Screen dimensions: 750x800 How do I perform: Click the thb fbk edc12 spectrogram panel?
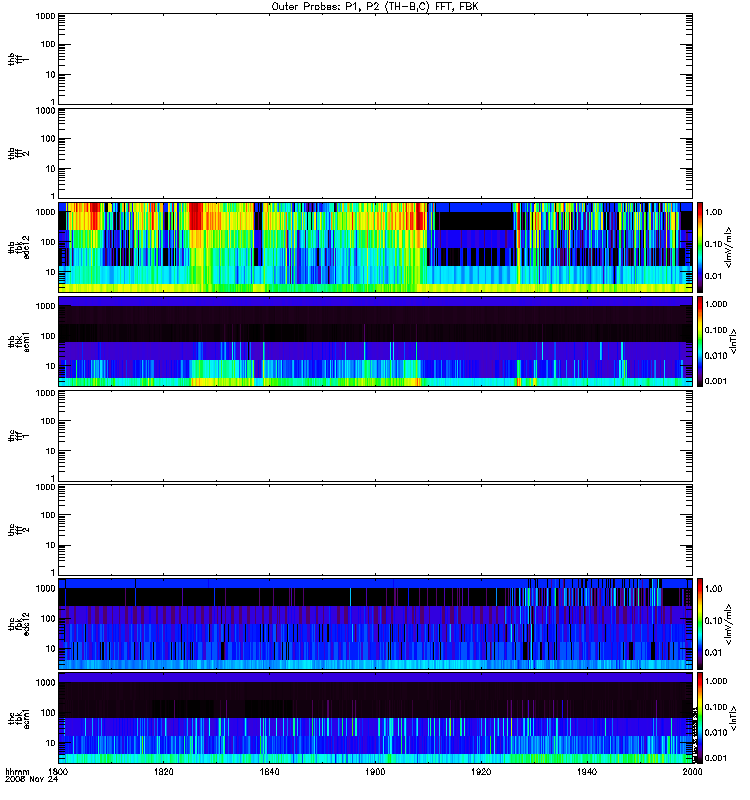click(x=375, y=247)
